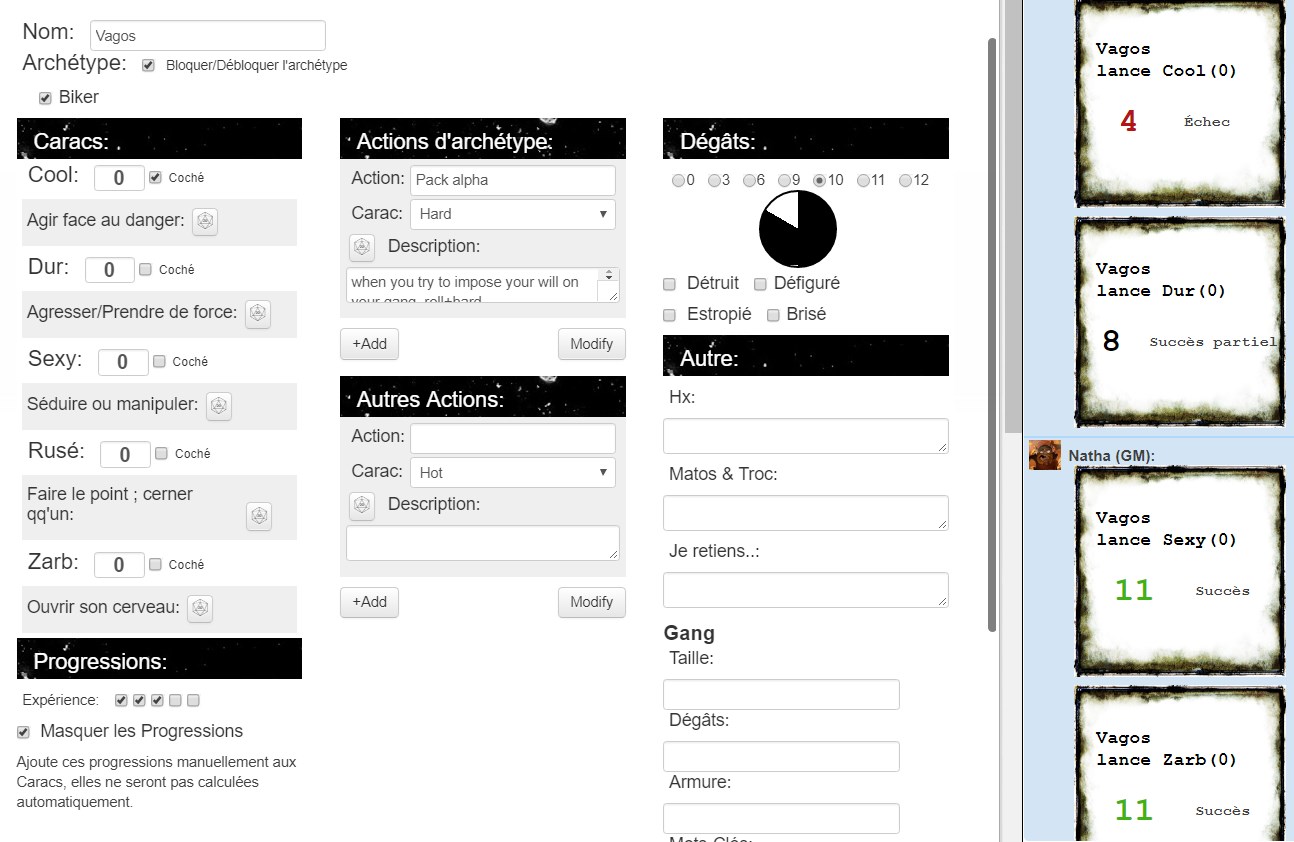The width and height of the screenshot is (1294, 842).
Task: Uncheck the Biker archetype checkbox
Action: tap(45, 98)
